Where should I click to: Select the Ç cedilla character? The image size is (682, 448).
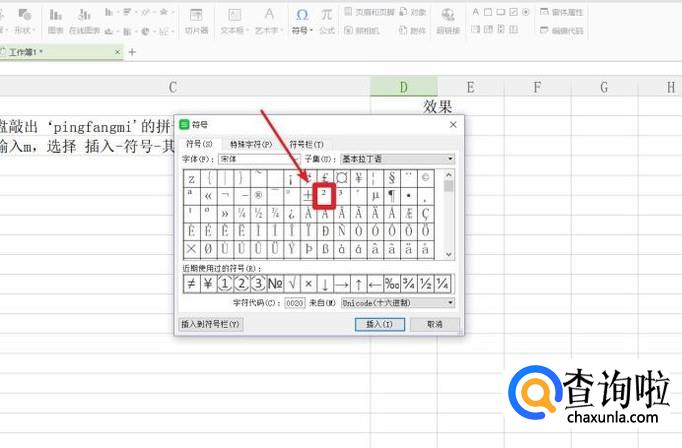pos(425,214)
